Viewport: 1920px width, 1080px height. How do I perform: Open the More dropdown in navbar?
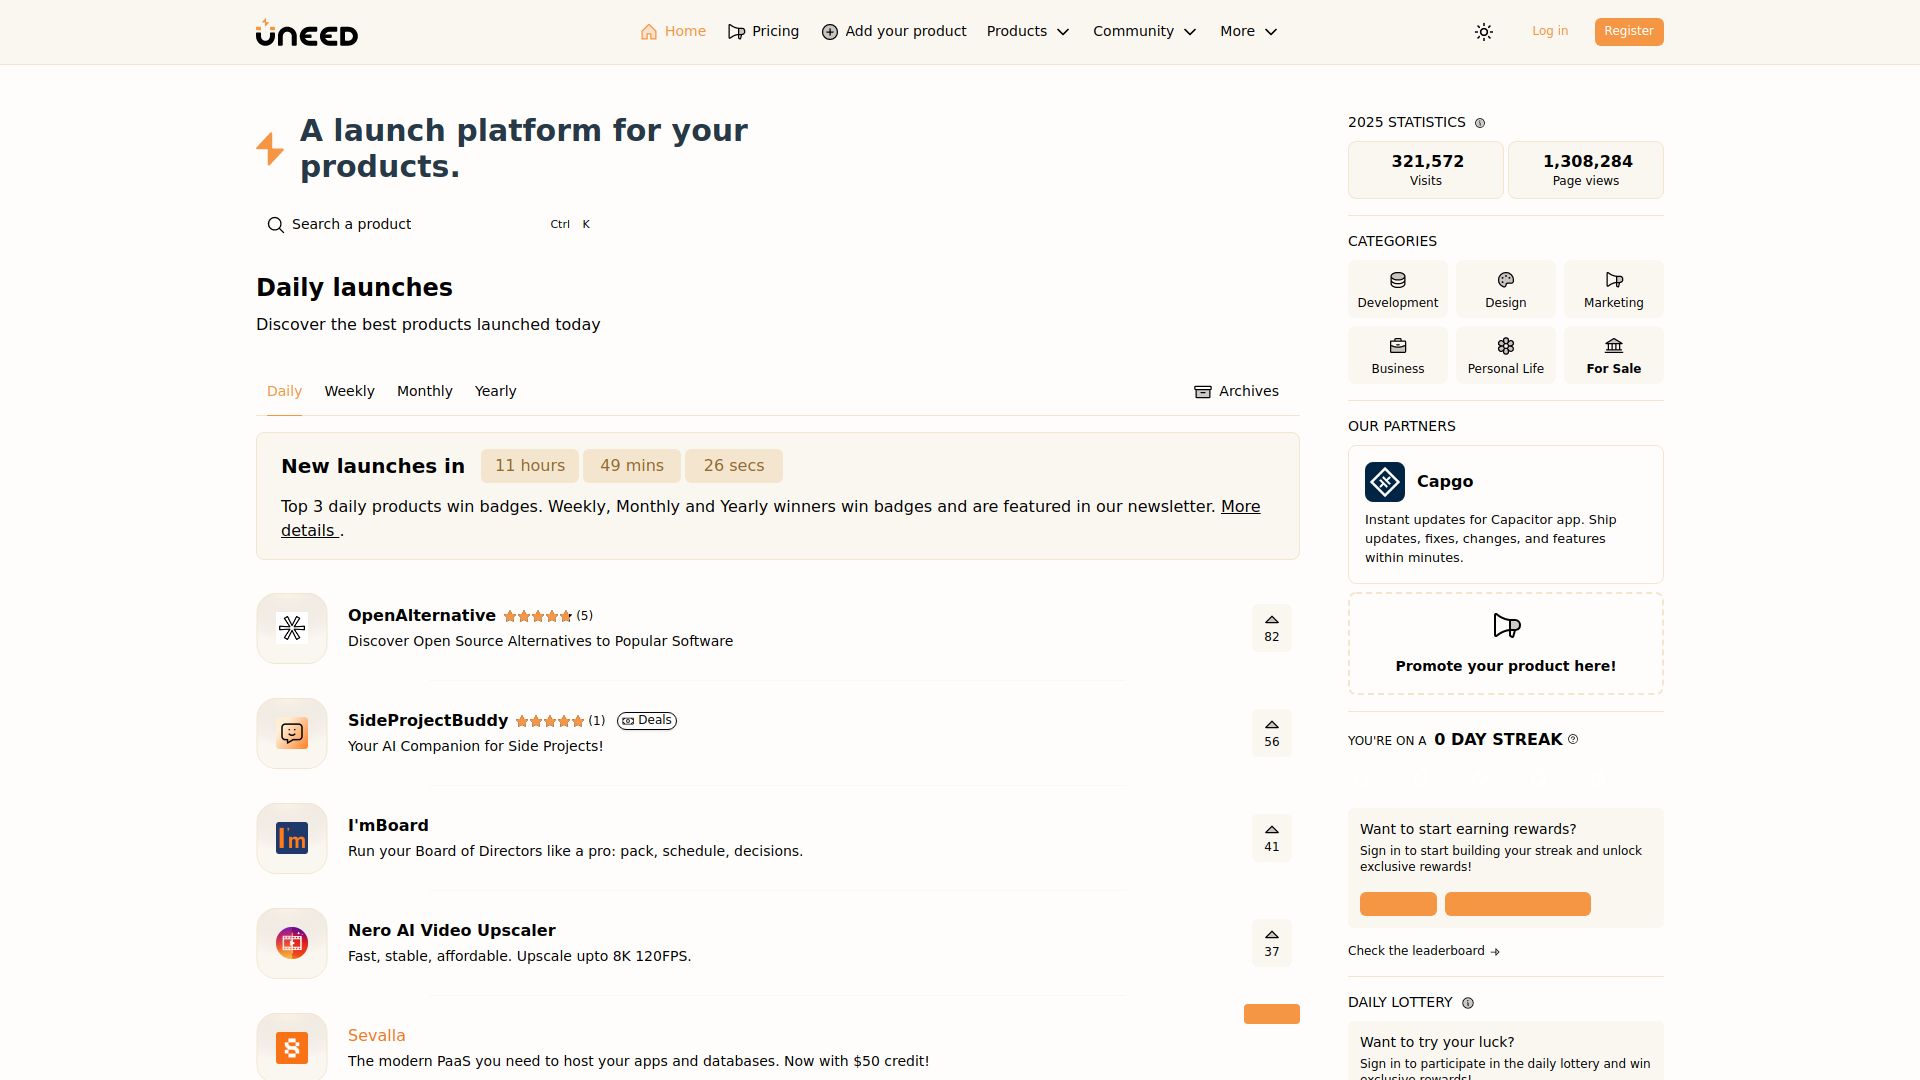(1248, 32)
